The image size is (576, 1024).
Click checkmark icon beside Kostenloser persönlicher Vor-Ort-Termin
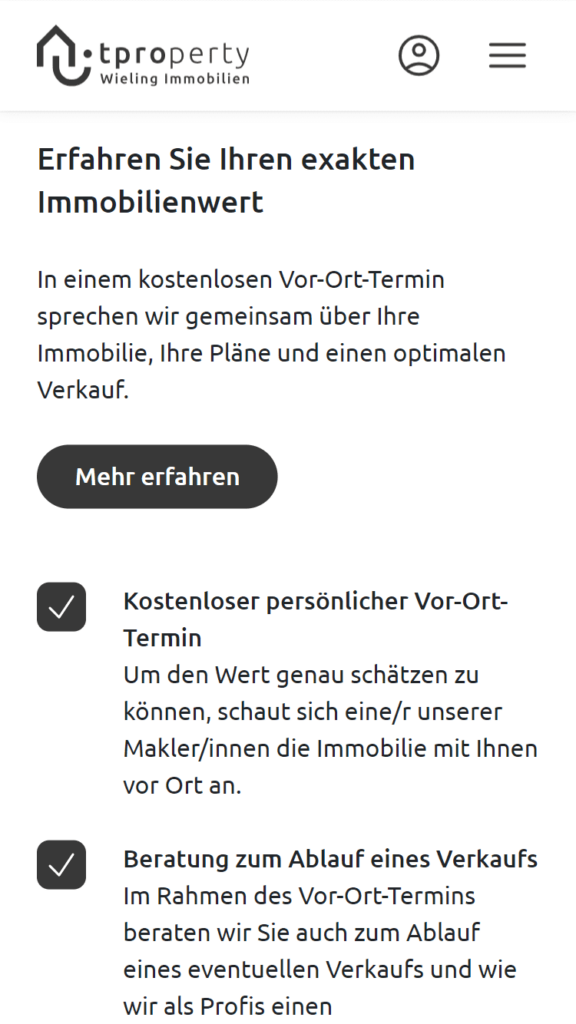pos(61,607)
